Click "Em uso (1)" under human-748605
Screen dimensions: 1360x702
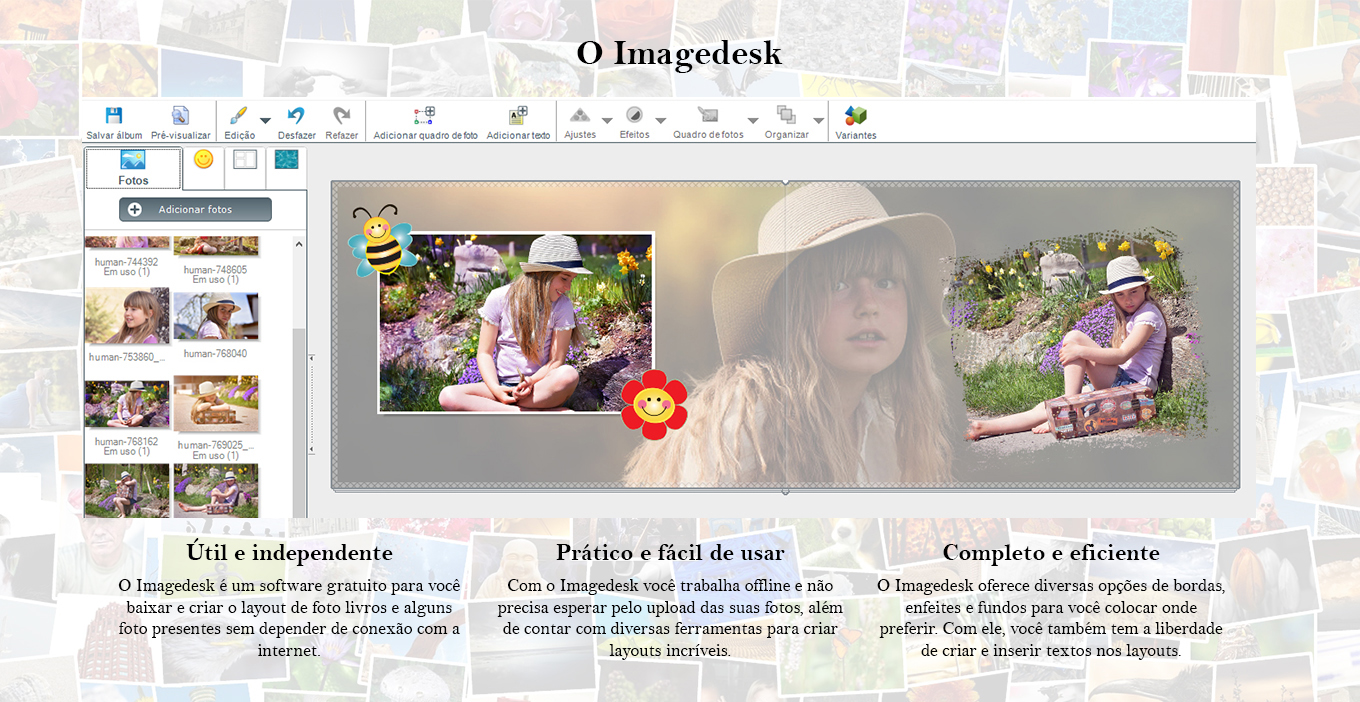coord(216,280)
